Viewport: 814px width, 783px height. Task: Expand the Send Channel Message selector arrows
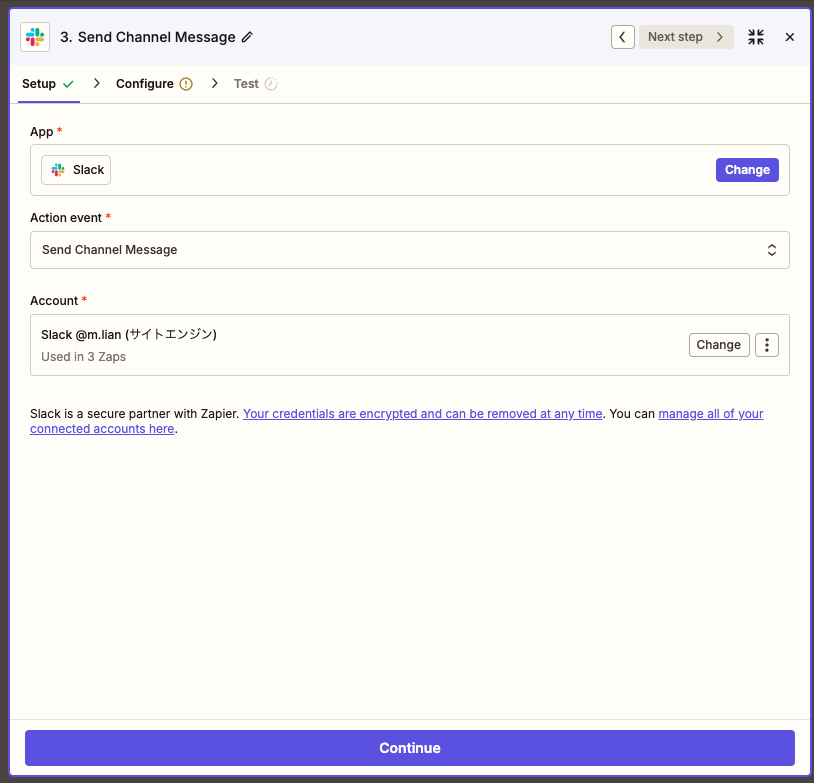[x=772, y=250]
